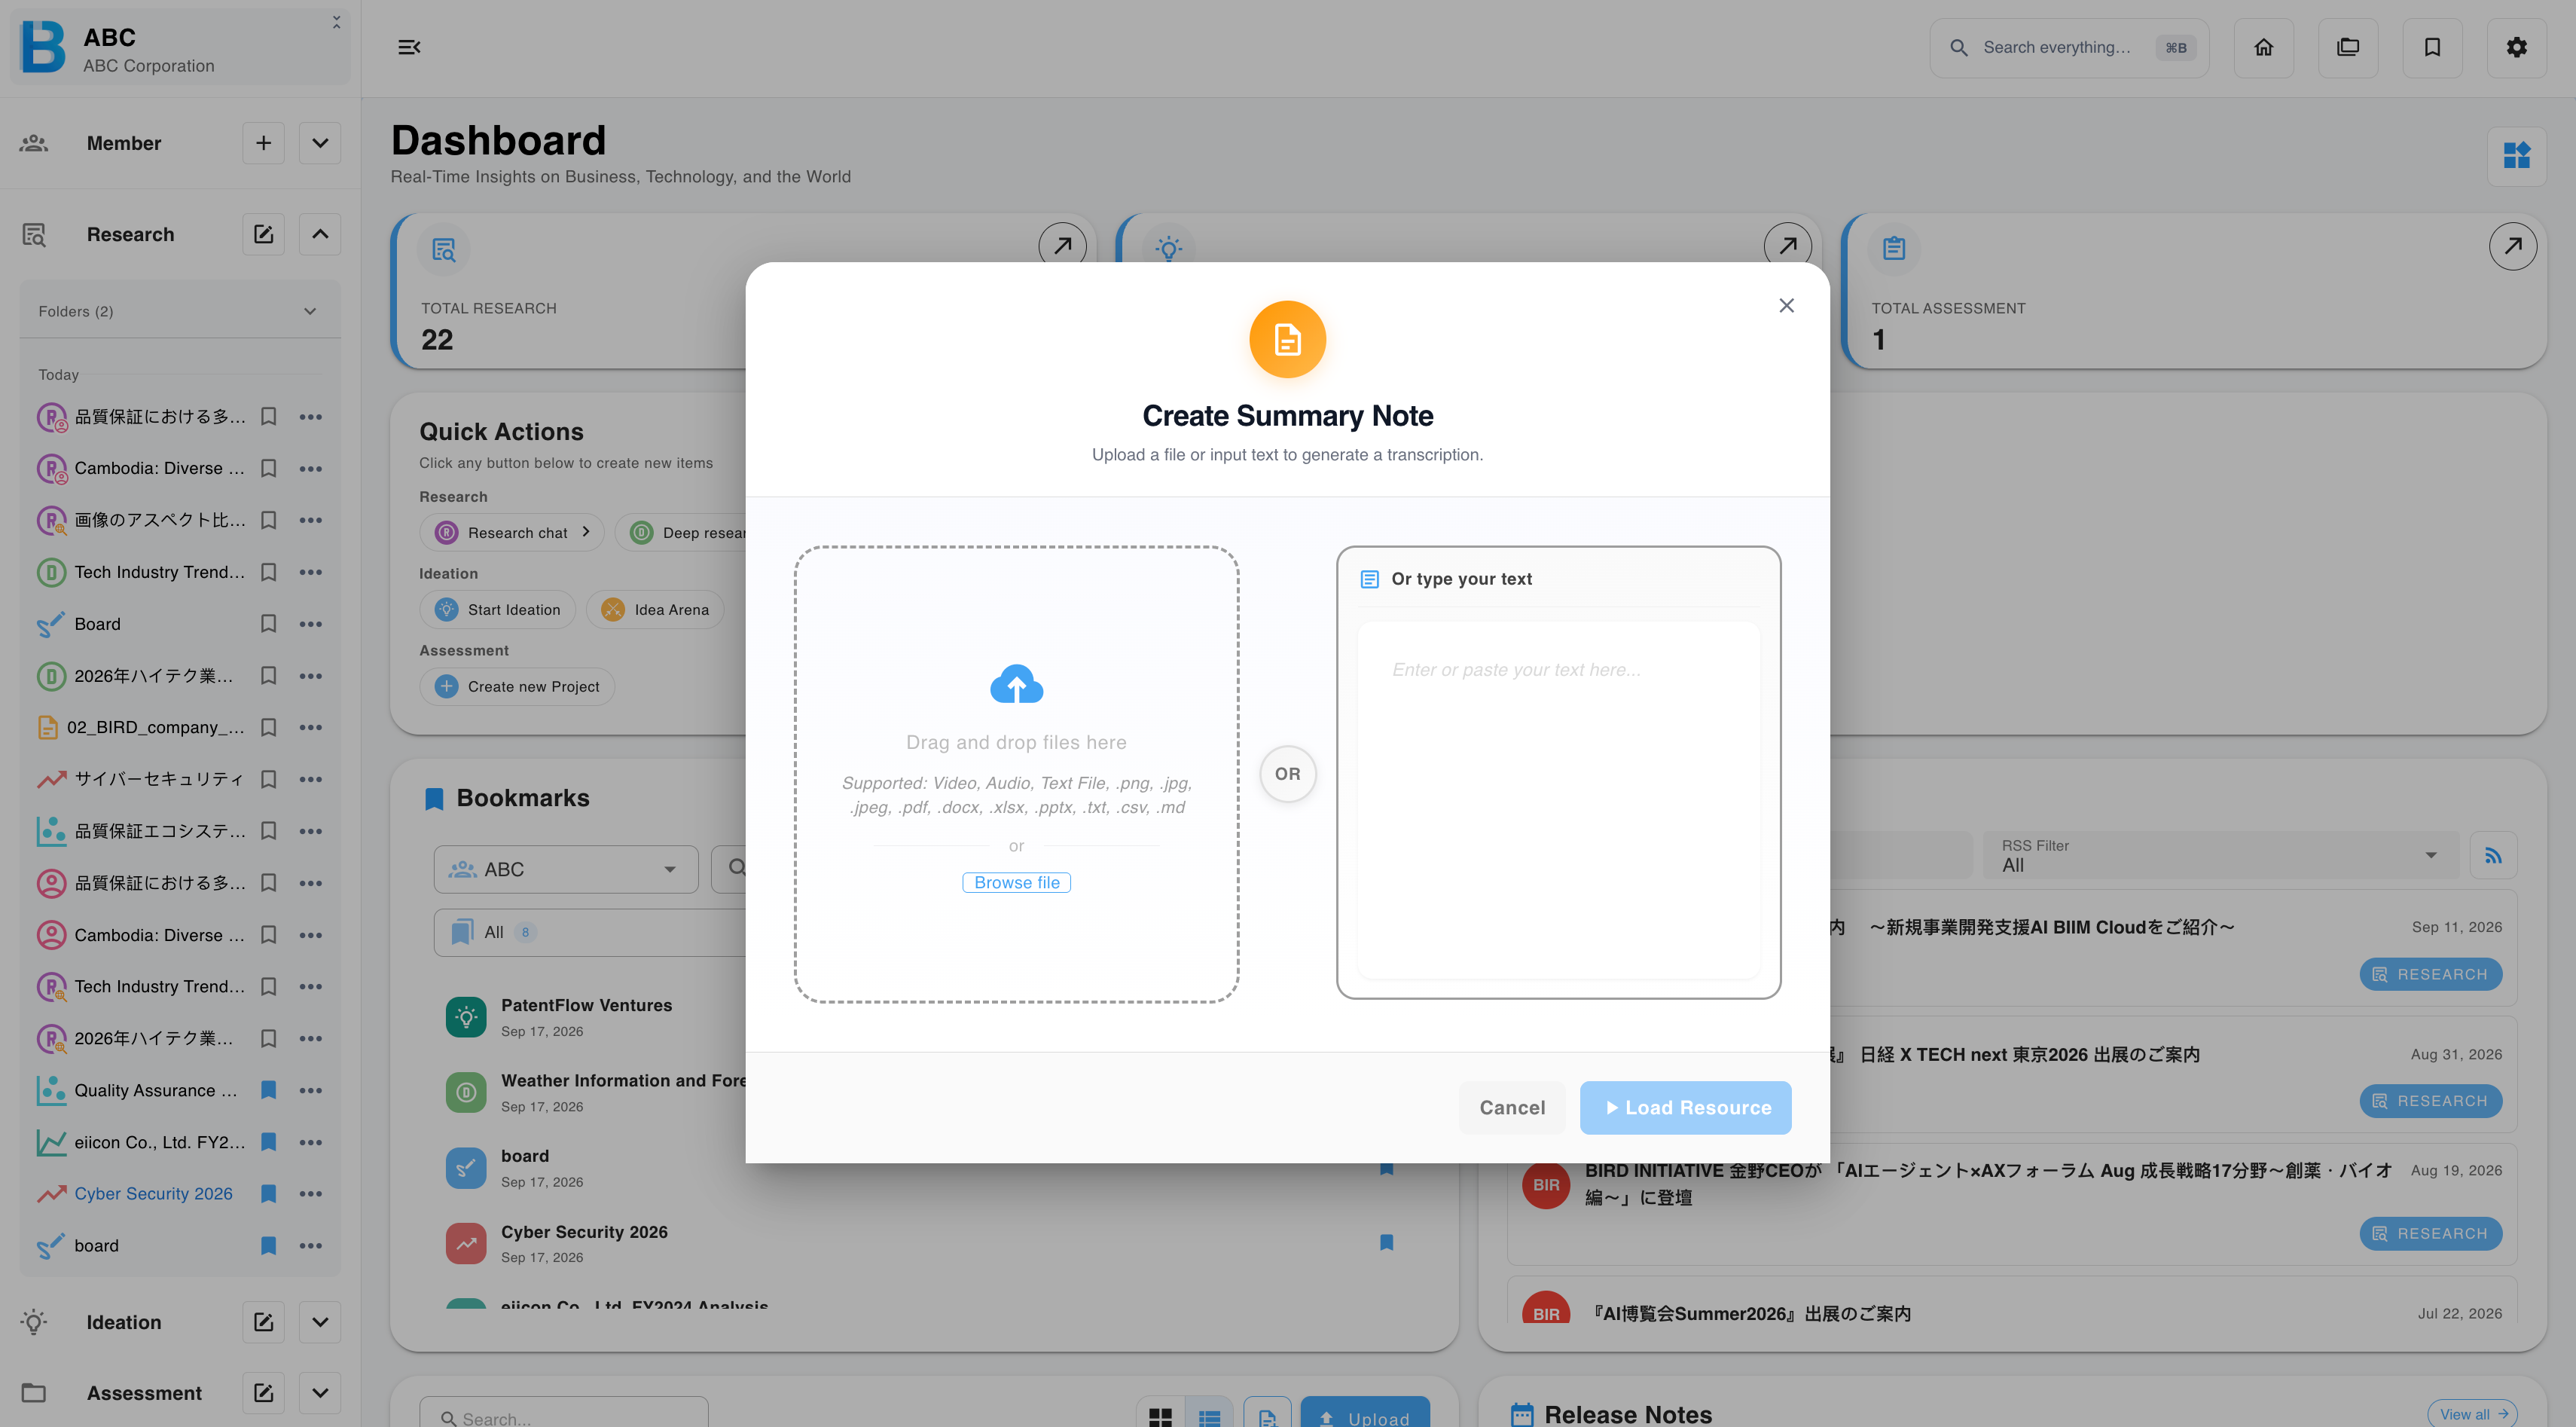Open Total Assessment card arrow
Screen dimensions: 2576x1427
[2512, 246]
